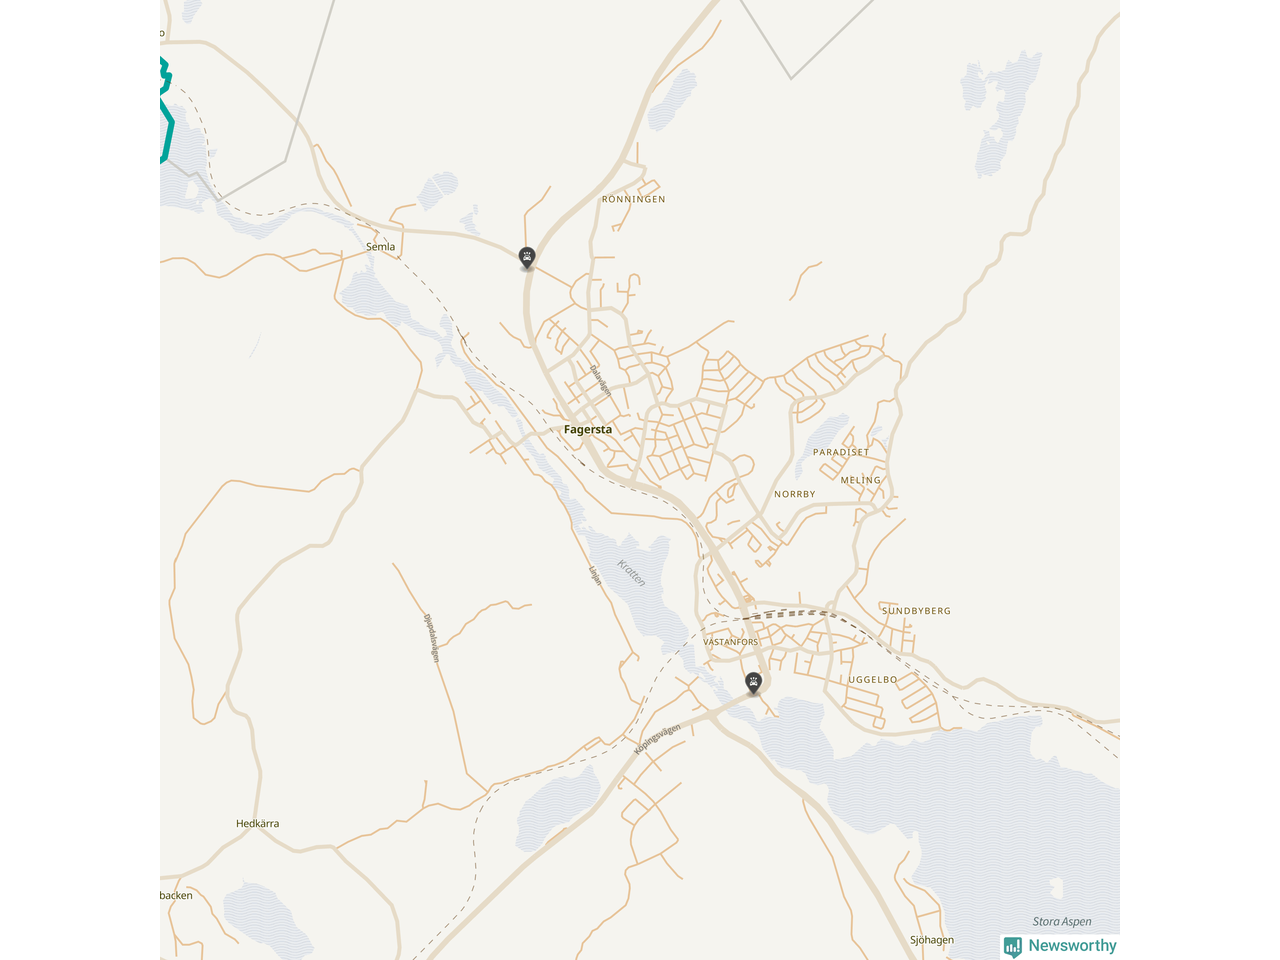Click the Newsworthy chart icon
Screen dimensions: 1280x960
coord(1013,946)
